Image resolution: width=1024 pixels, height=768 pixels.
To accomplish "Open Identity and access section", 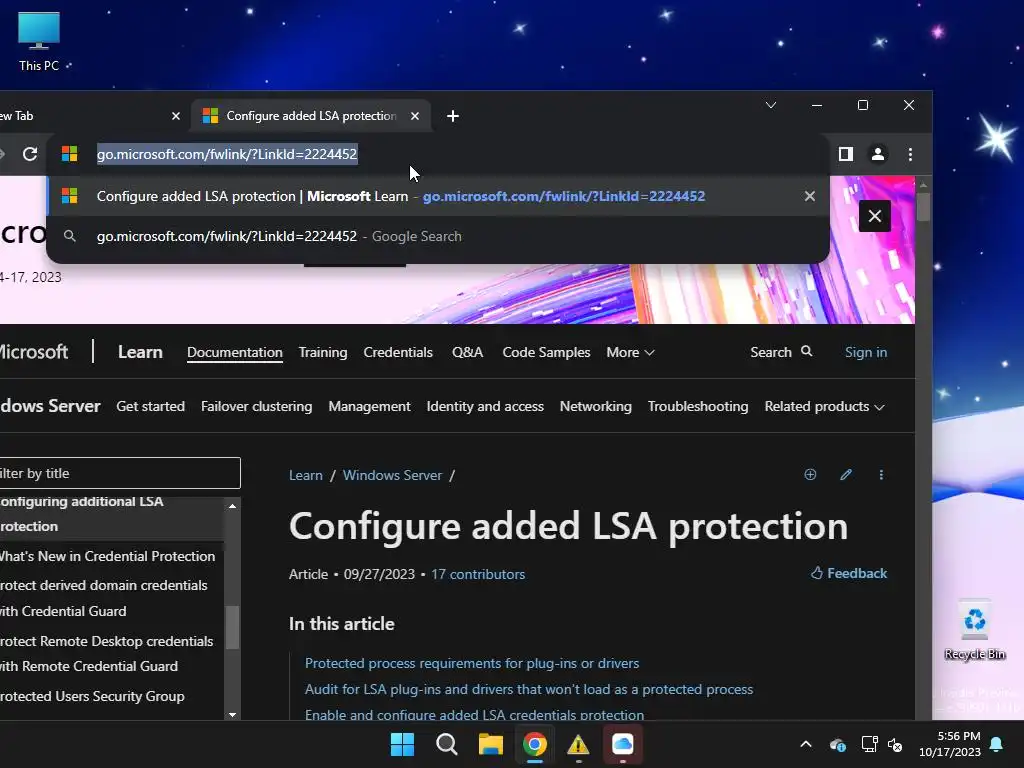I will point(485,406).
